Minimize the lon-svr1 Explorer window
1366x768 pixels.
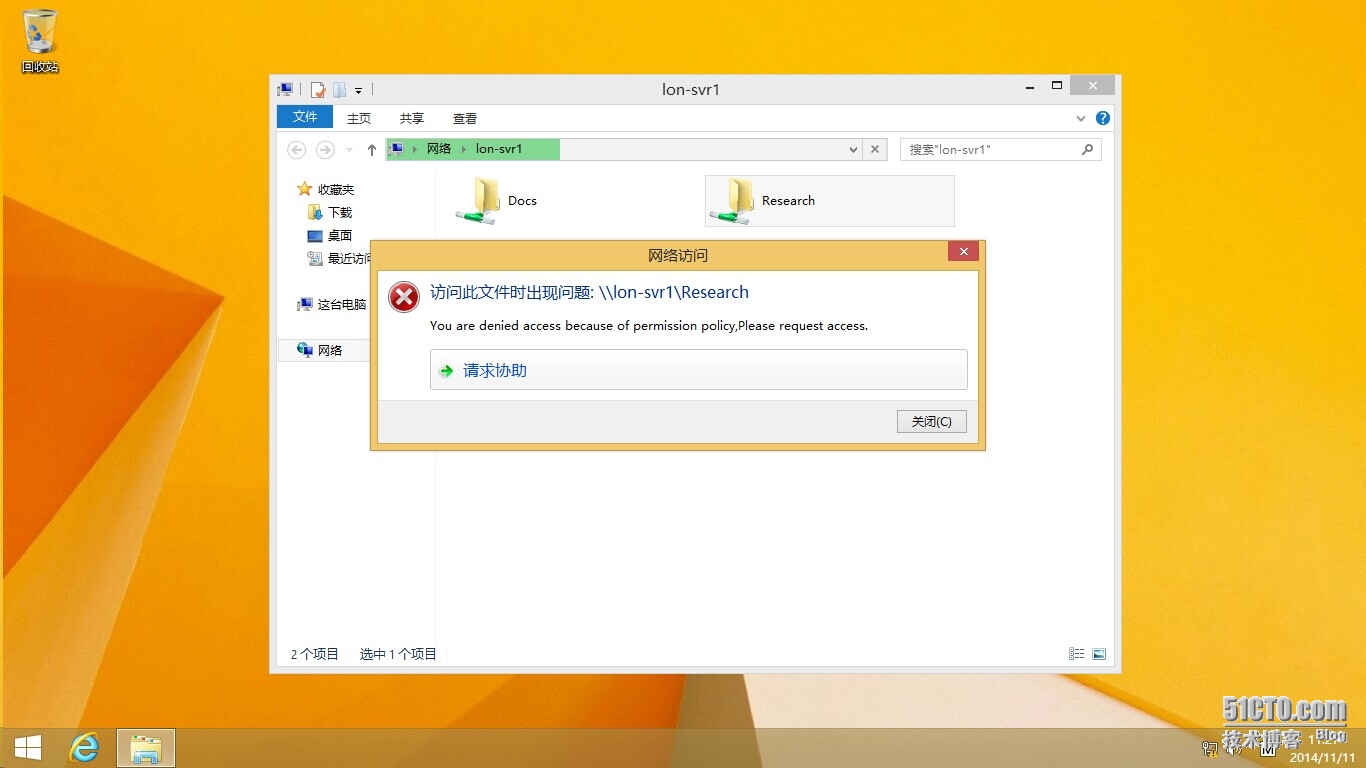(x=1030, y=86)
